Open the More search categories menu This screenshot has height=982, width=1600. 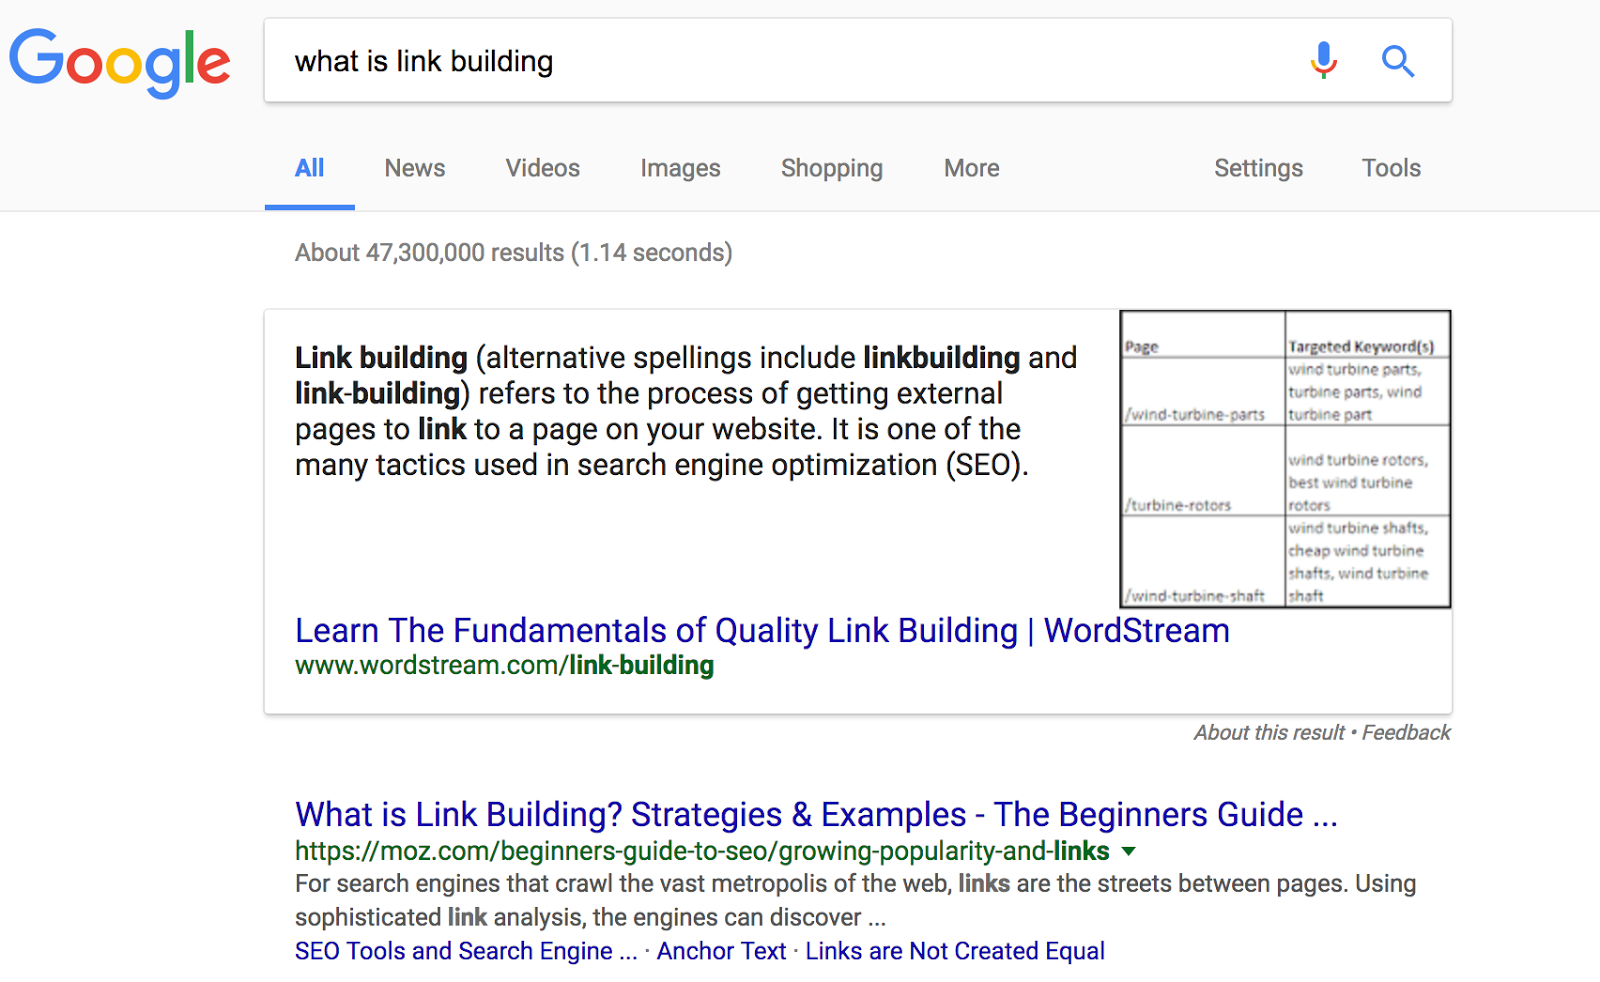click(x=970, y=168)
